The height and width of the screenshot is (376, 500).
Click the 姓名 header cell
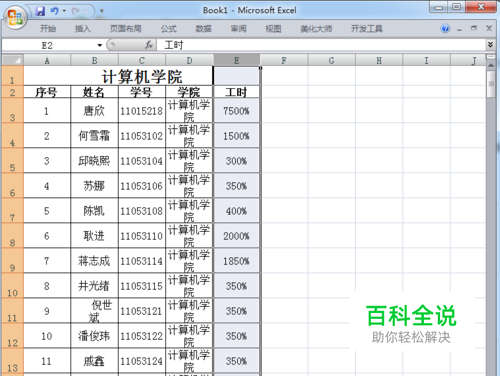pos(94,92)
